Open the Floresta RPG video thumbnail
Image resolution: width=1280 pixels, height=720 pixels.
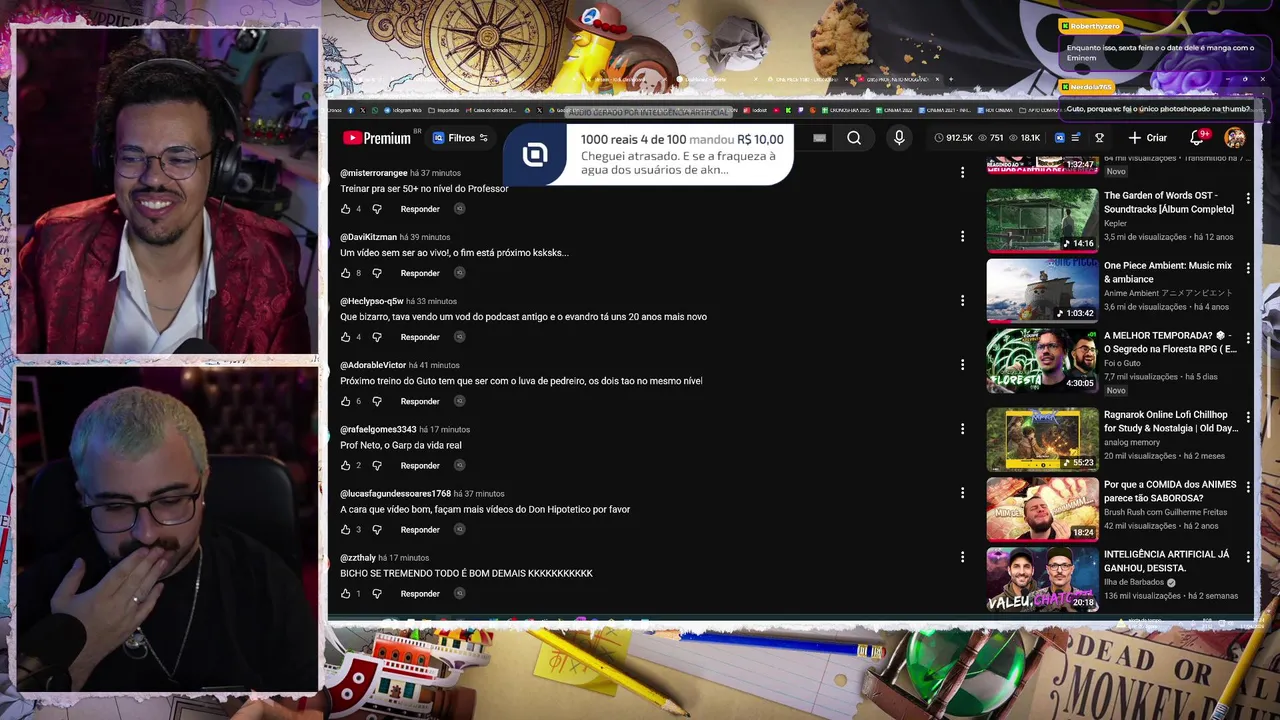pyautogui.click(x=1042, y=360)
